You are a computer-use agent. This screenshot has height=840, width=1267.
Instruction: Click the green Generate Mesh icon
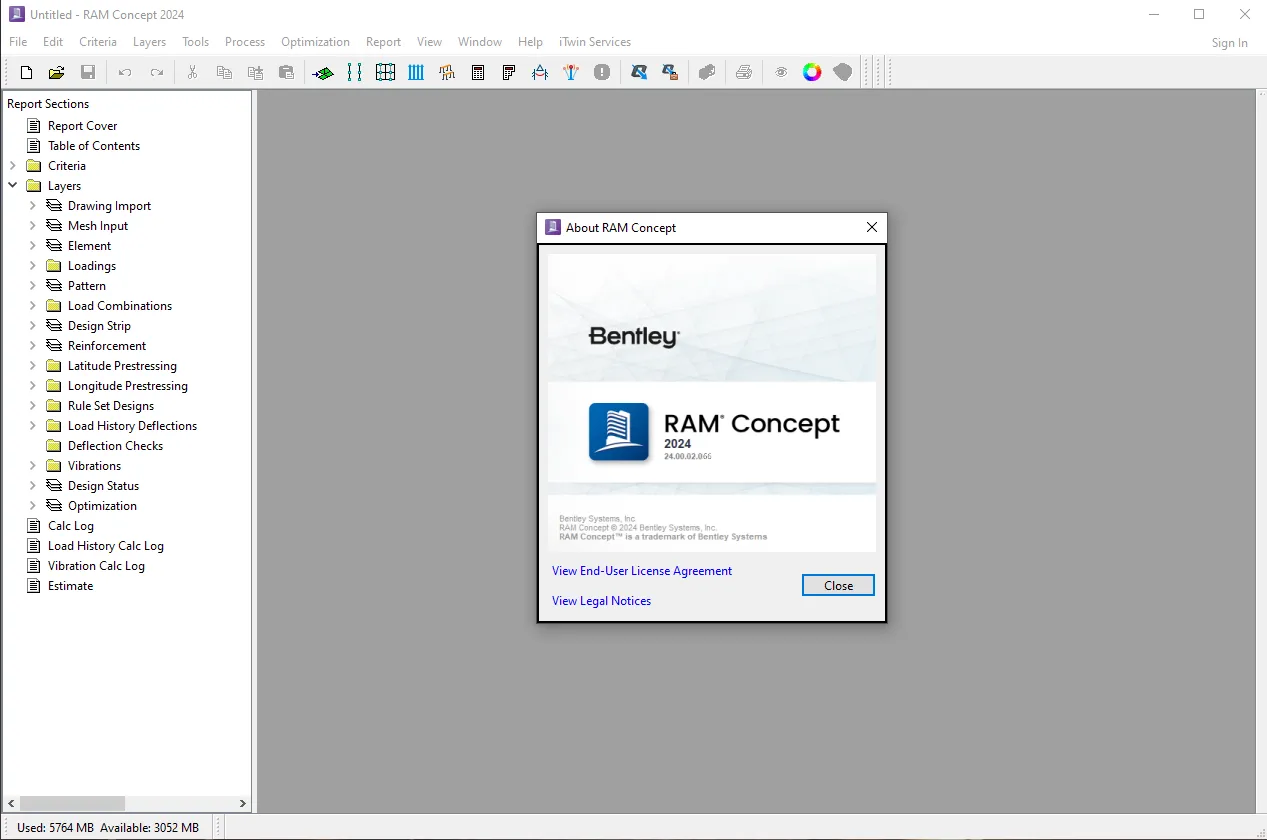click(323, 72)
